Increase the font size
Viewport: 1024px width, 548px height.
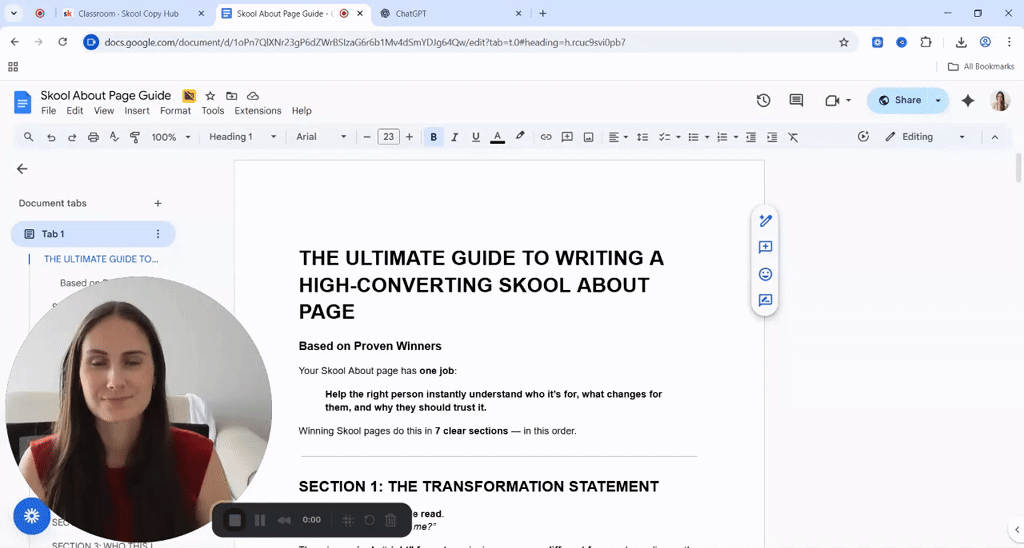pos(409,137)
